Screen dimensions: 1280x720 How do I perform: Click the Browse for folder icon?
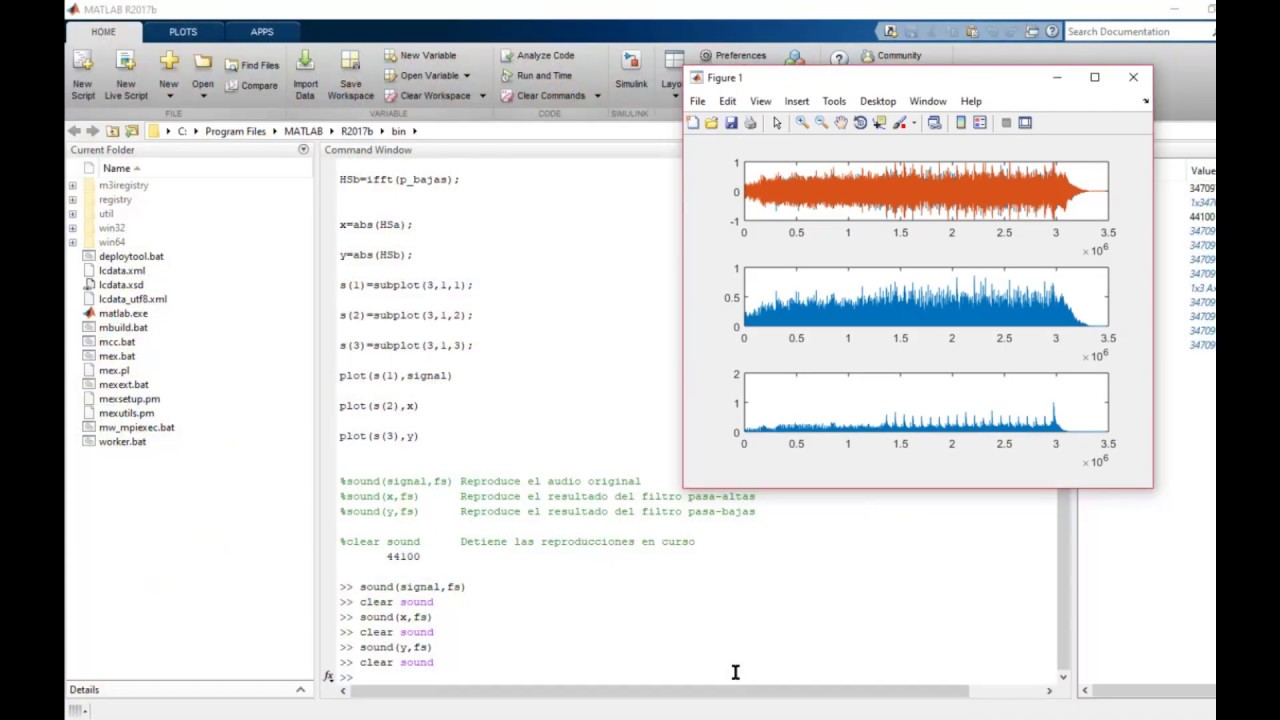(x=131, y=131)
